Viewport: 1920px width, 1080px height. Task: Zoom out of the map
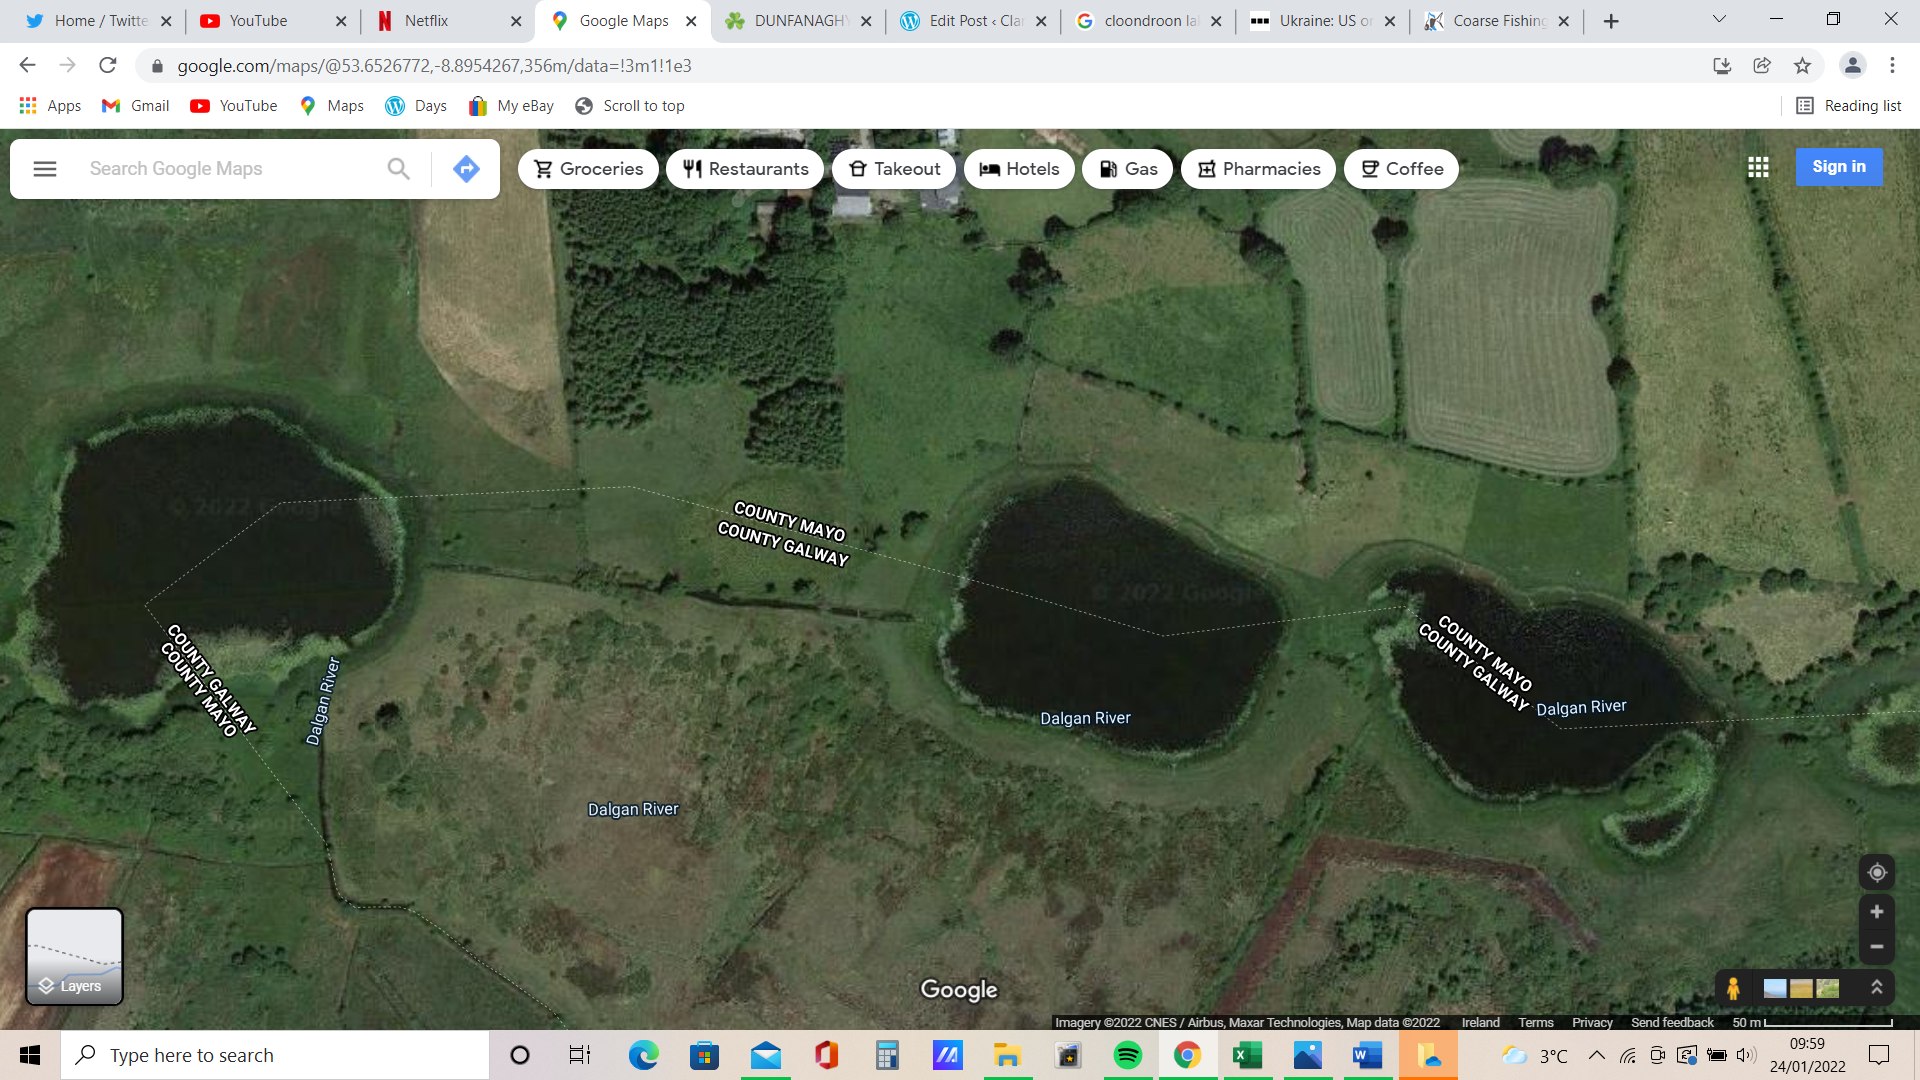tap(1876, 946)
